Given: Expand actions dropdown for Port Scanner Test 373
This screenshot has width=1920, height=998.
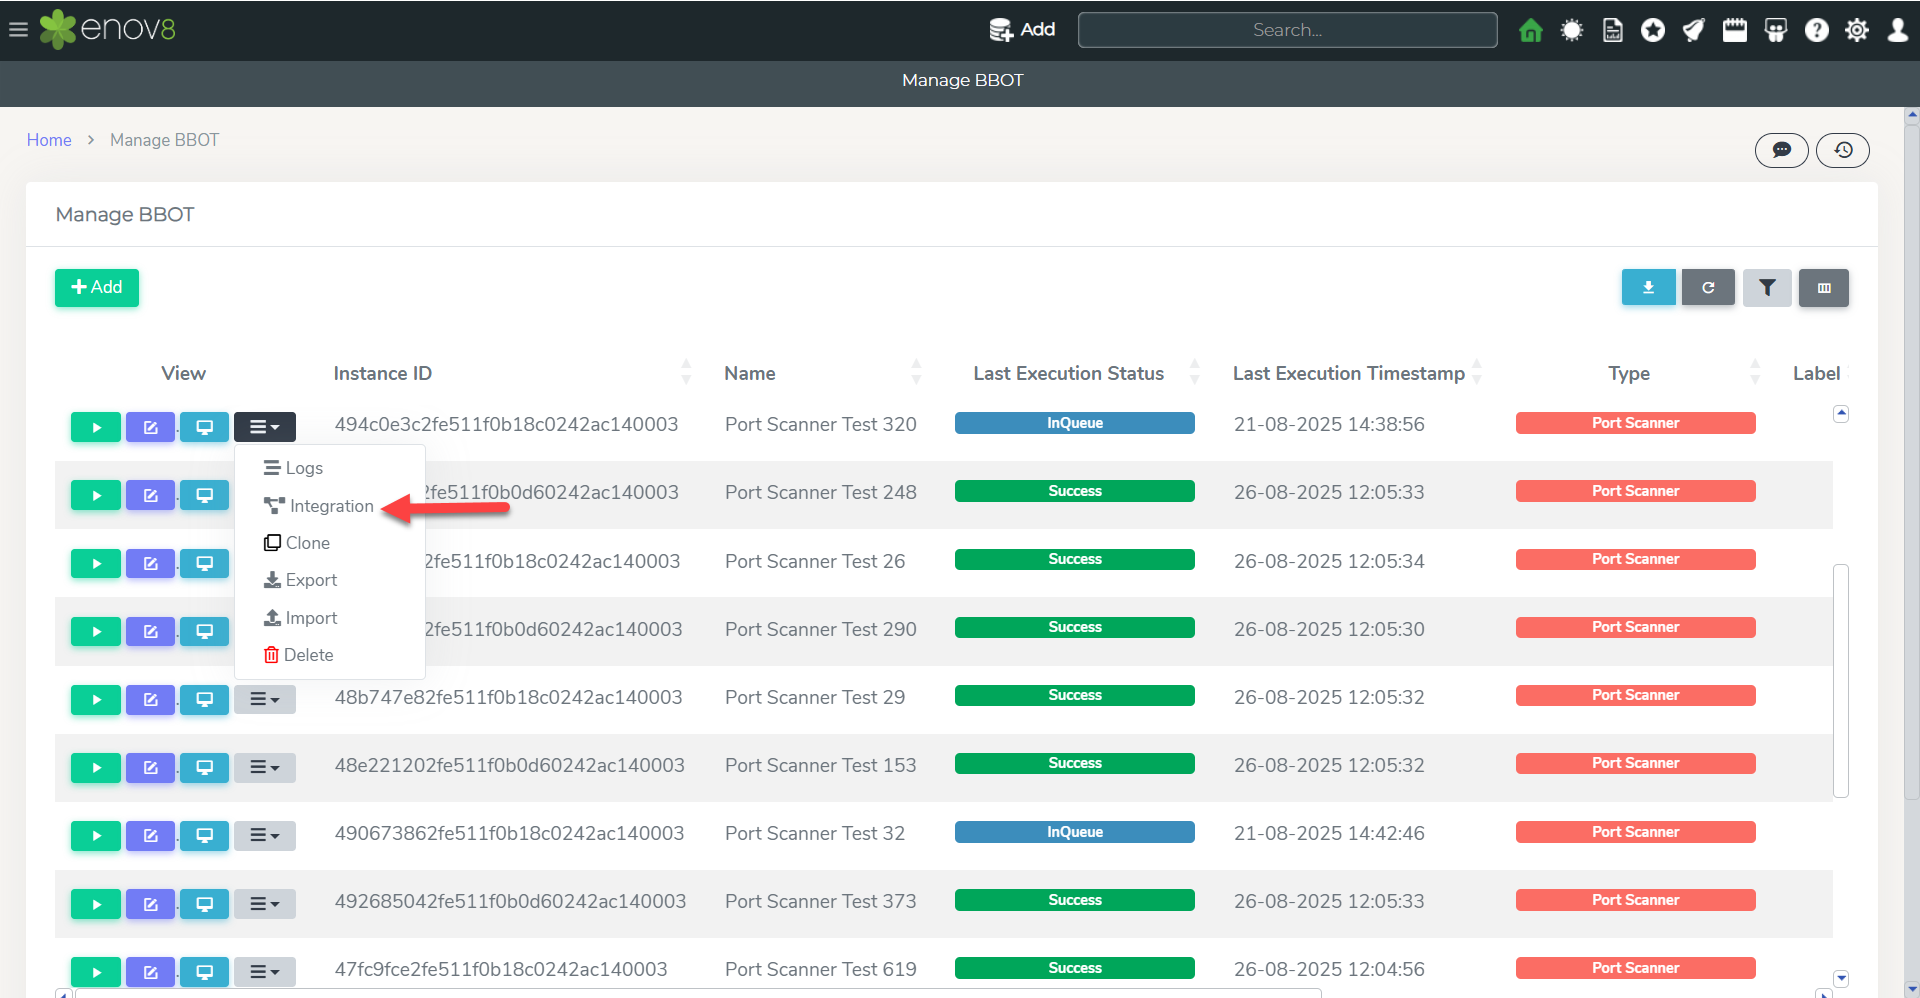Looking at the screenshot, I should (265, 904).
